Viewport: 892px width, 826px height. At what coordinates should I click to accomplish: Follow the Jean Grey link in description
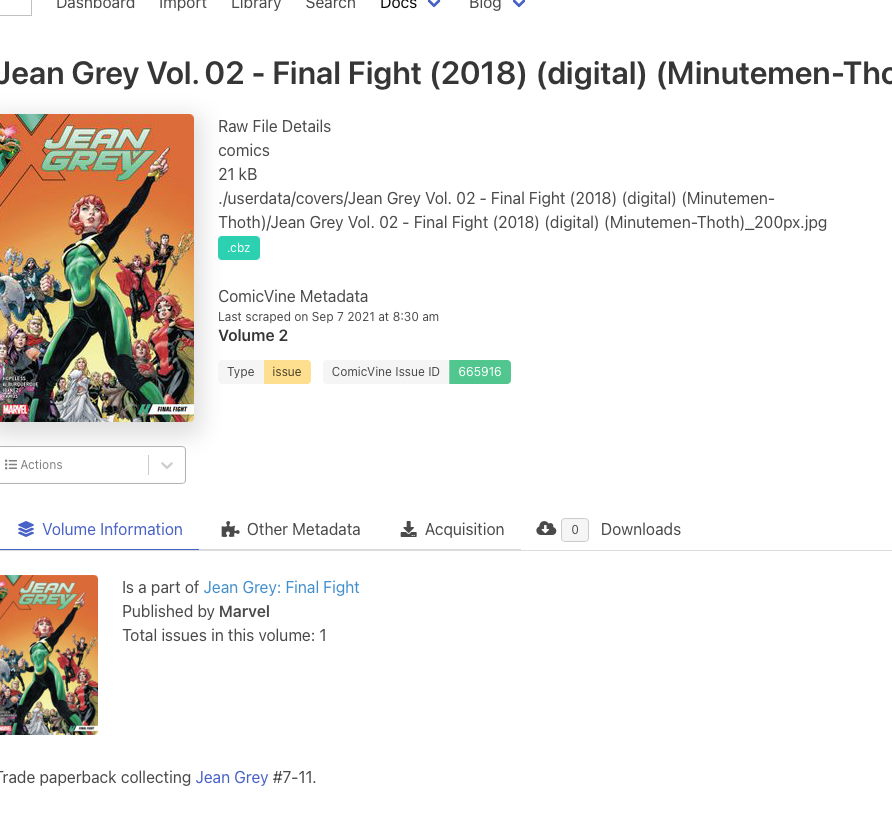pos(232,777)
